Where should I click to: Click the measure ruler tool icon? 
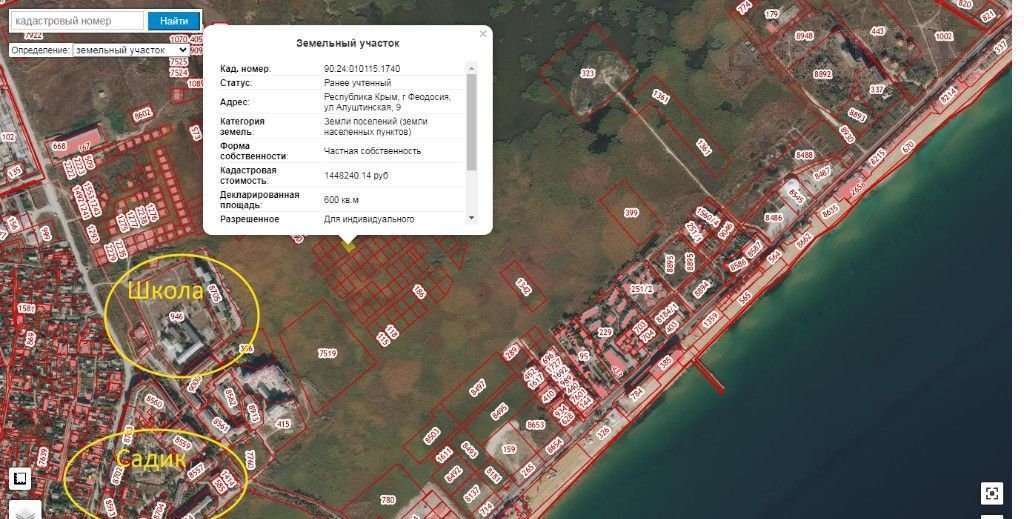click(x=19, y=479)
